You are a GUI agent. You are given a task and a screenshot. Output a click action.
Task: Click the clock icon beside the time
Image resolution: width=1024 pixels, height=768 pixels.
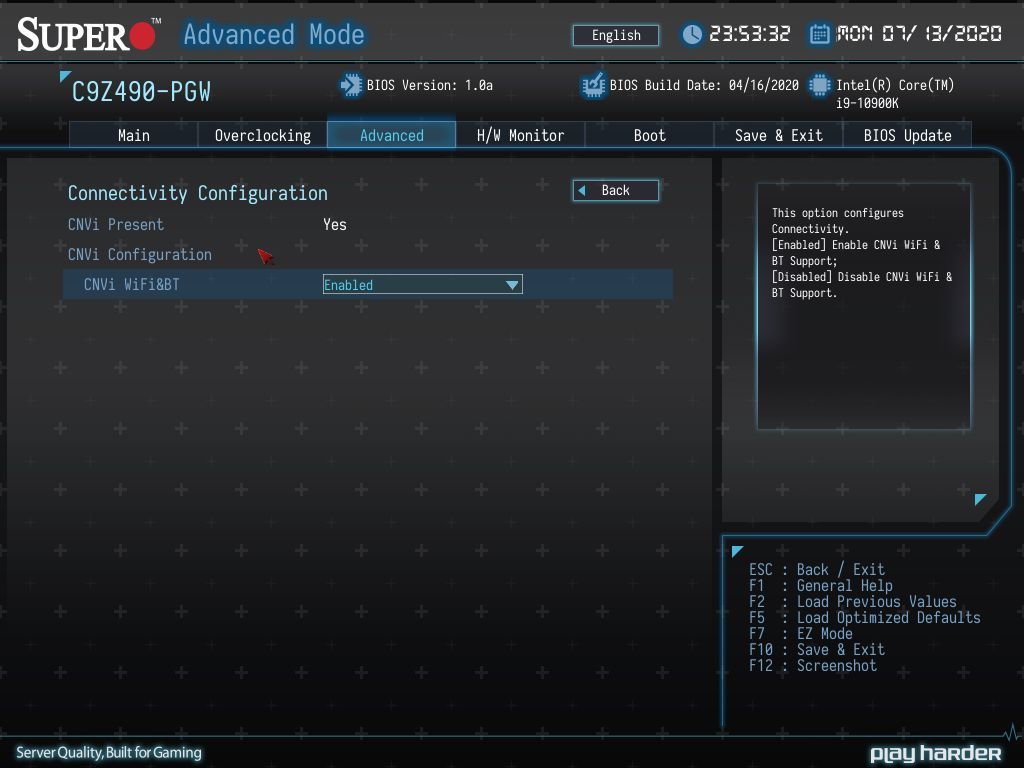pyautogui.click(x=692, y=34)
